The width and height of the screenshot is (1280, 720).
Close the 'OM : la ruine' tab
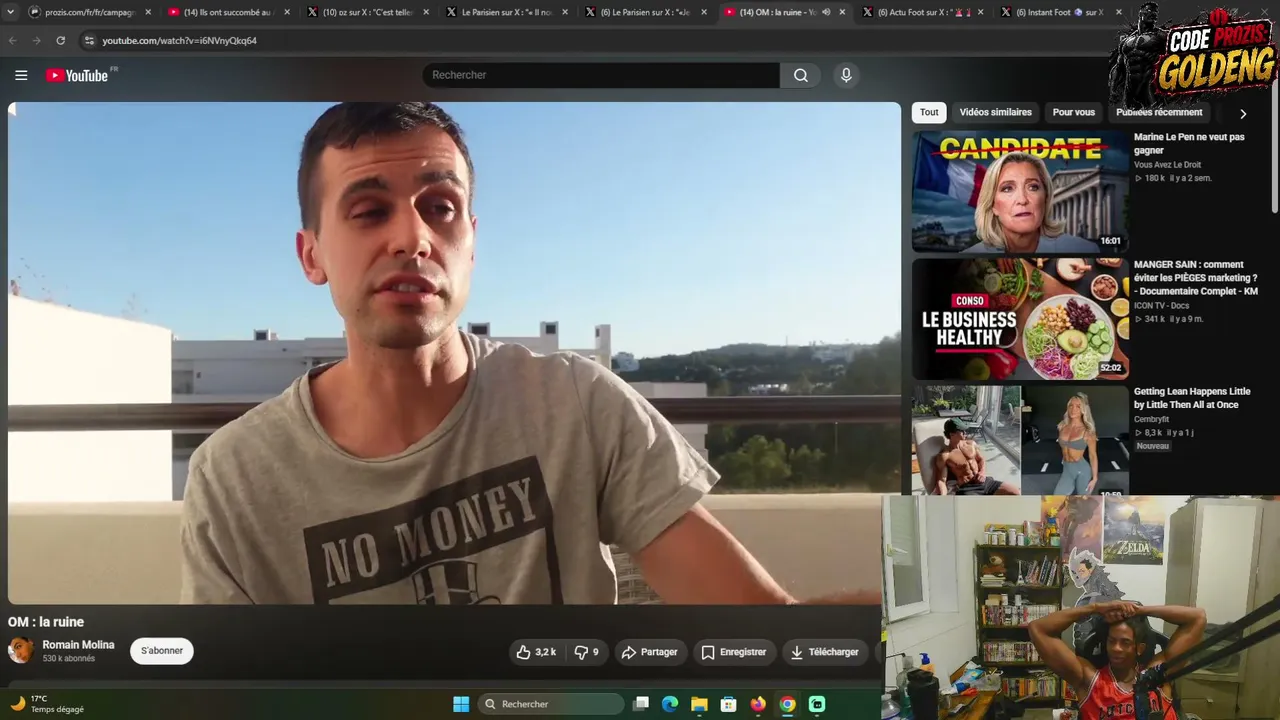point(842,12)
